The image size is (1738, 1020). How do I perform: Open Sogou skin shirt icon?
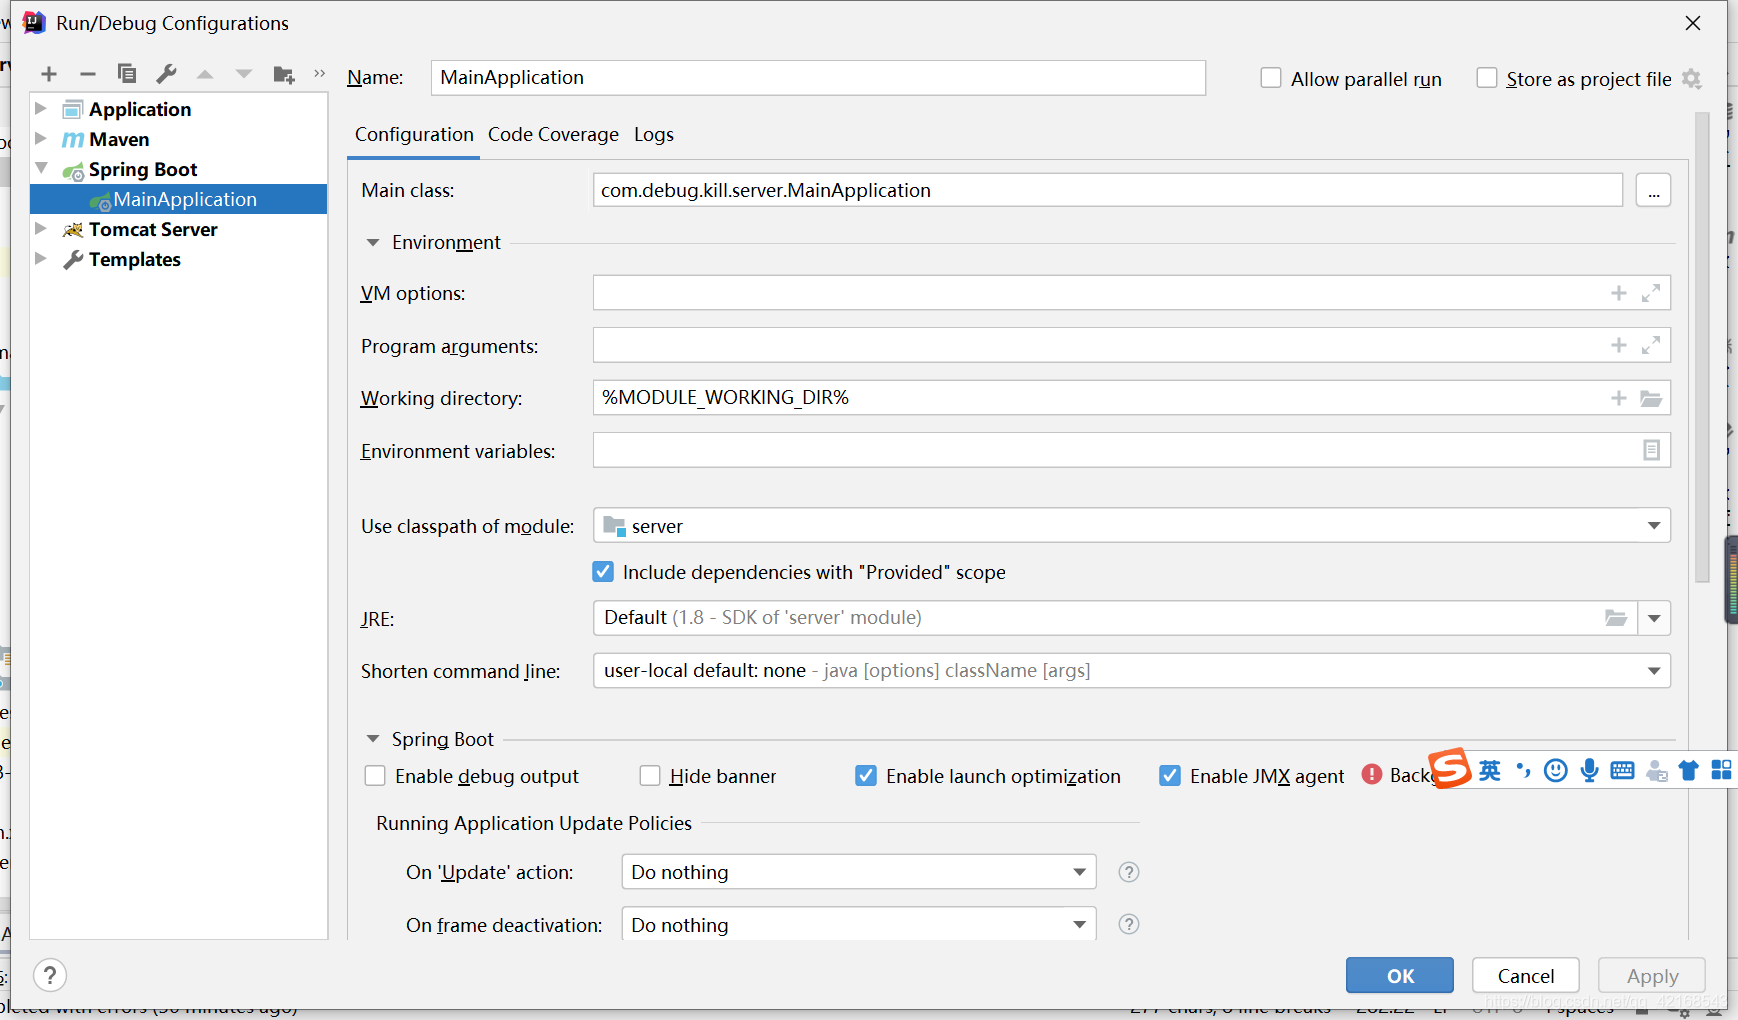pos(1689,770)
